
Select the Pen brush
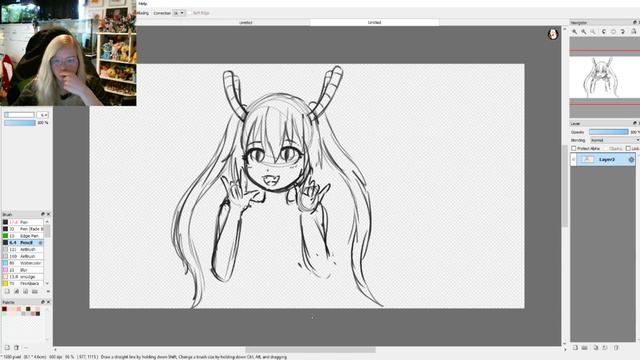pos(23,222)
